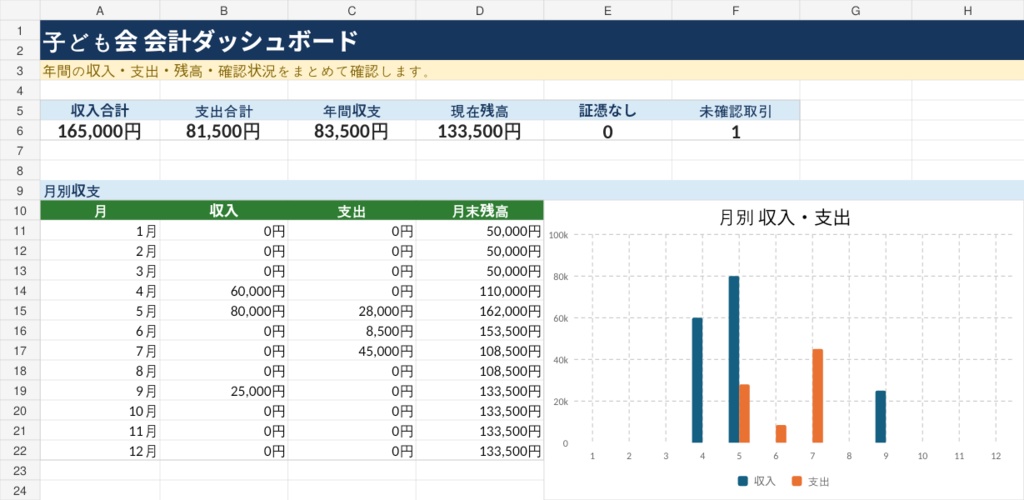The height and width of the screenshot is (500, 1024).
Task: Click the subtitle cell starting with 年間の収入
Action: [532, 70]
